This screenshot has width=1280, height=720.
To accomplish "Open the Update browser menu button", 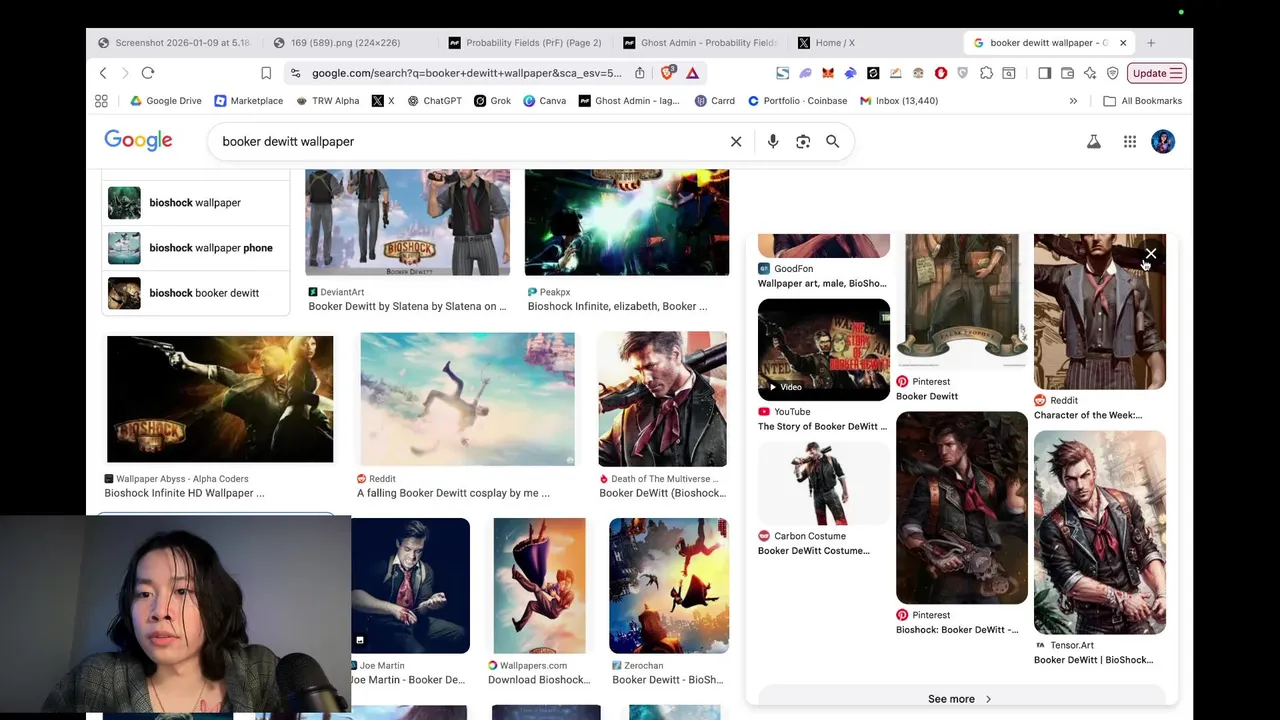I will pyautogui.click(x=1157, y=73).
